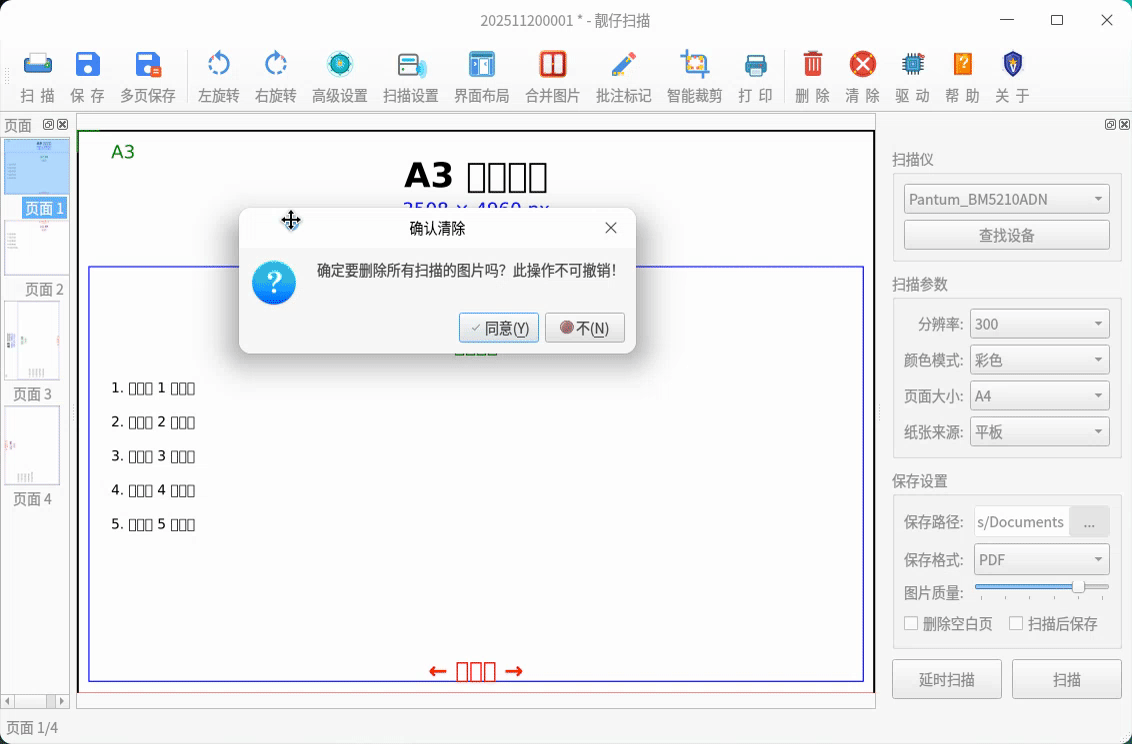Click the green A3 label
Screen dimensions: 1132x744
coord(123,152)
